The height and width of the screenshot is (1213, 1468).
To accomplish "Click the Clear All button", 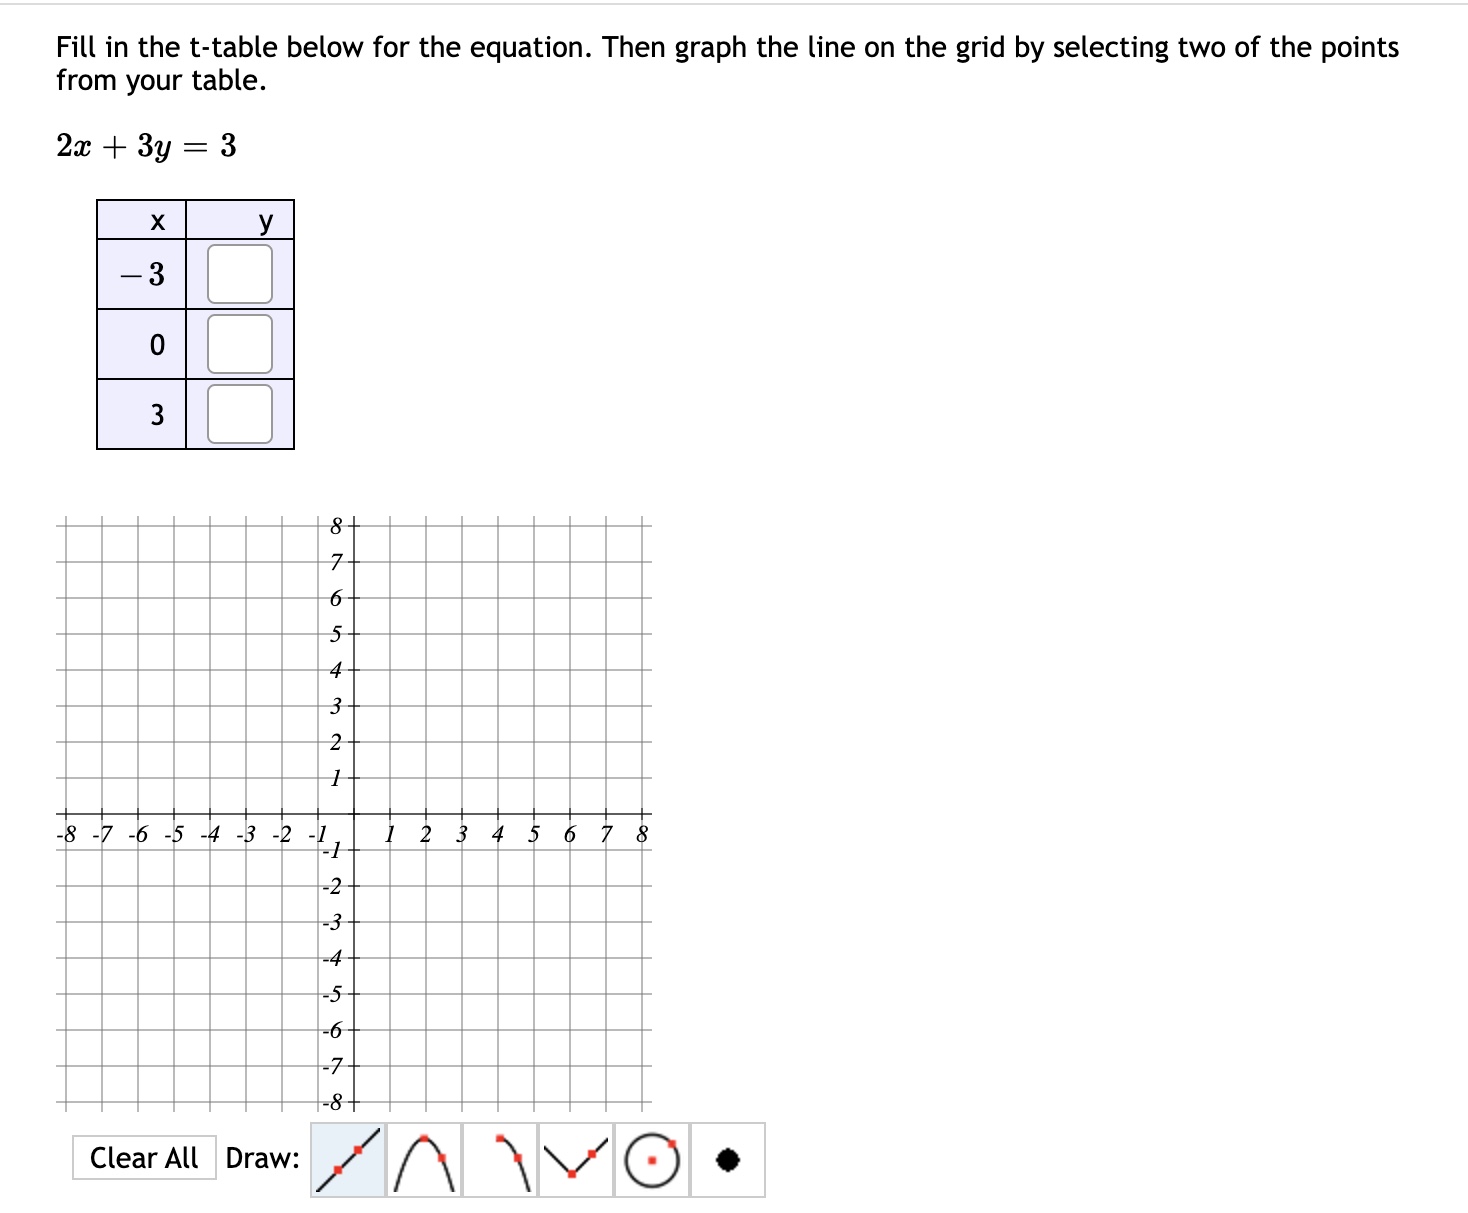I will click(145, 1158).
